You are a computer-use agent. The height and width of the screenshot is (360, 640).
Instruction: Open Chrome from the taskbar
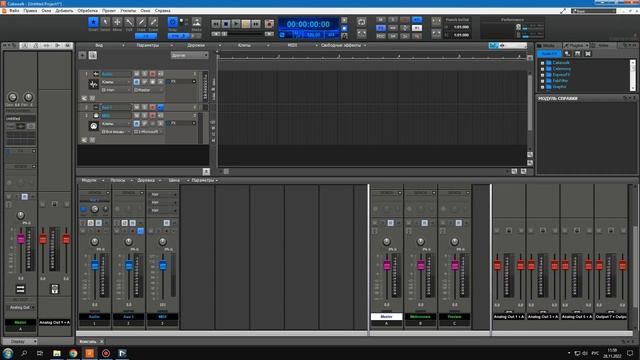click(73, 353)
